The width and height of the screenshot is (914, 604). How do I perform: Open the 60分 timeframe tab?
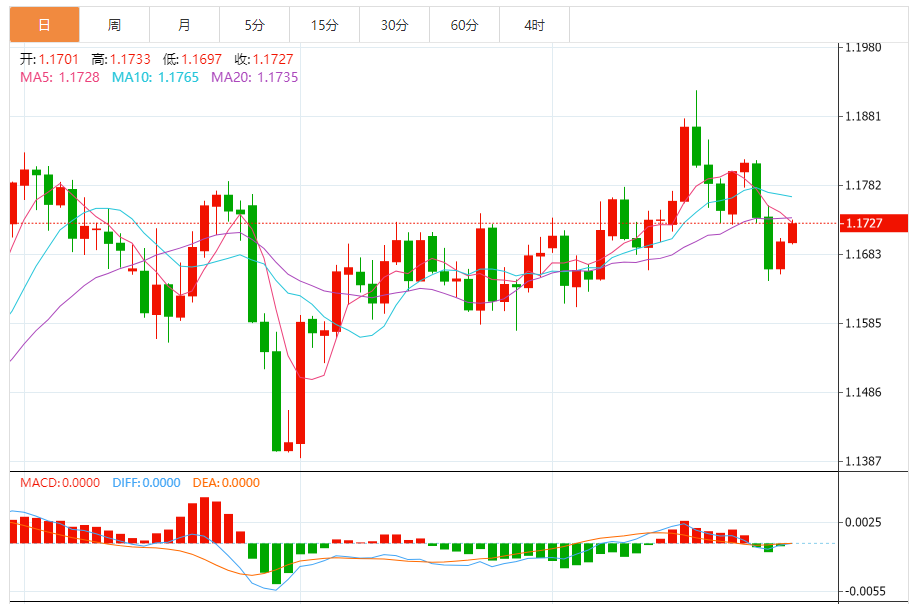465,25
